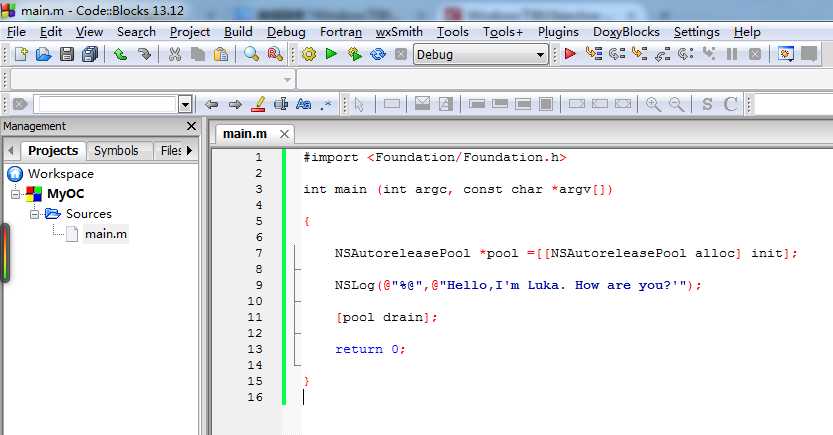Switch to the Projects tab
This screenshot has height=435, width=833.
pos(53,151)
